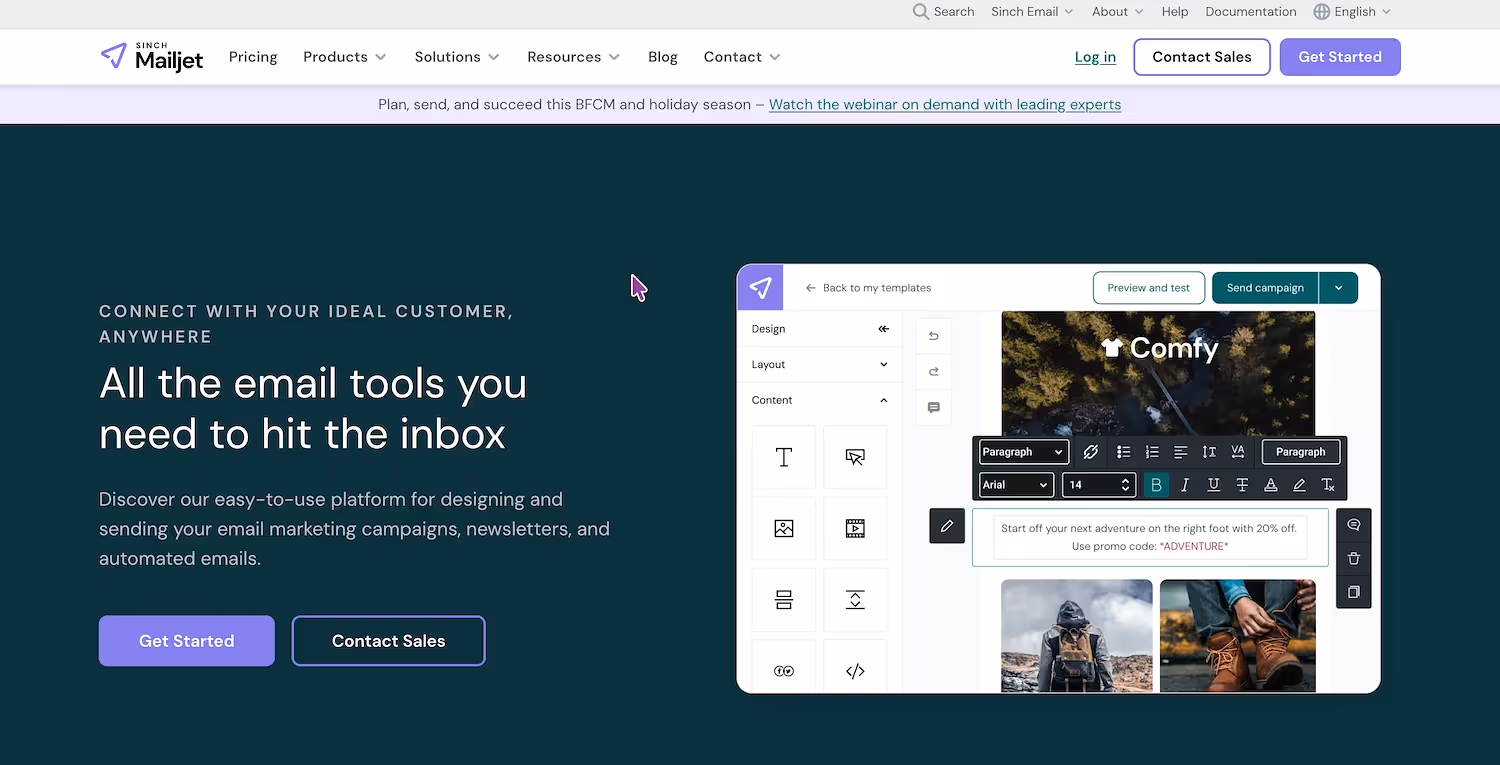
Task: Click the globe language icon
Action: click(x=1322, y=12)
